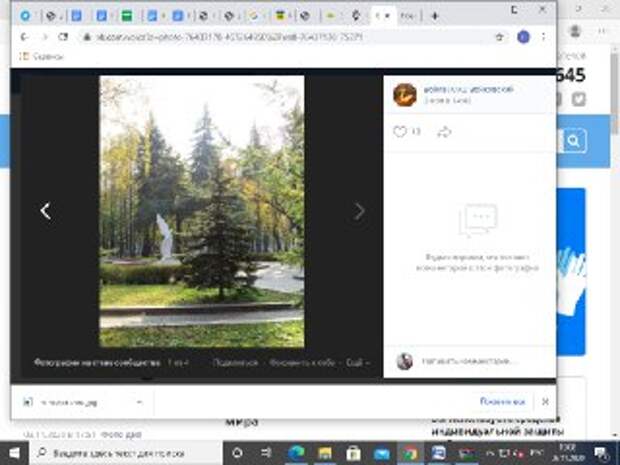This screenshot has height=465, width=620.
Task: Reload the page in Chrome
Action: pos(63,37)
